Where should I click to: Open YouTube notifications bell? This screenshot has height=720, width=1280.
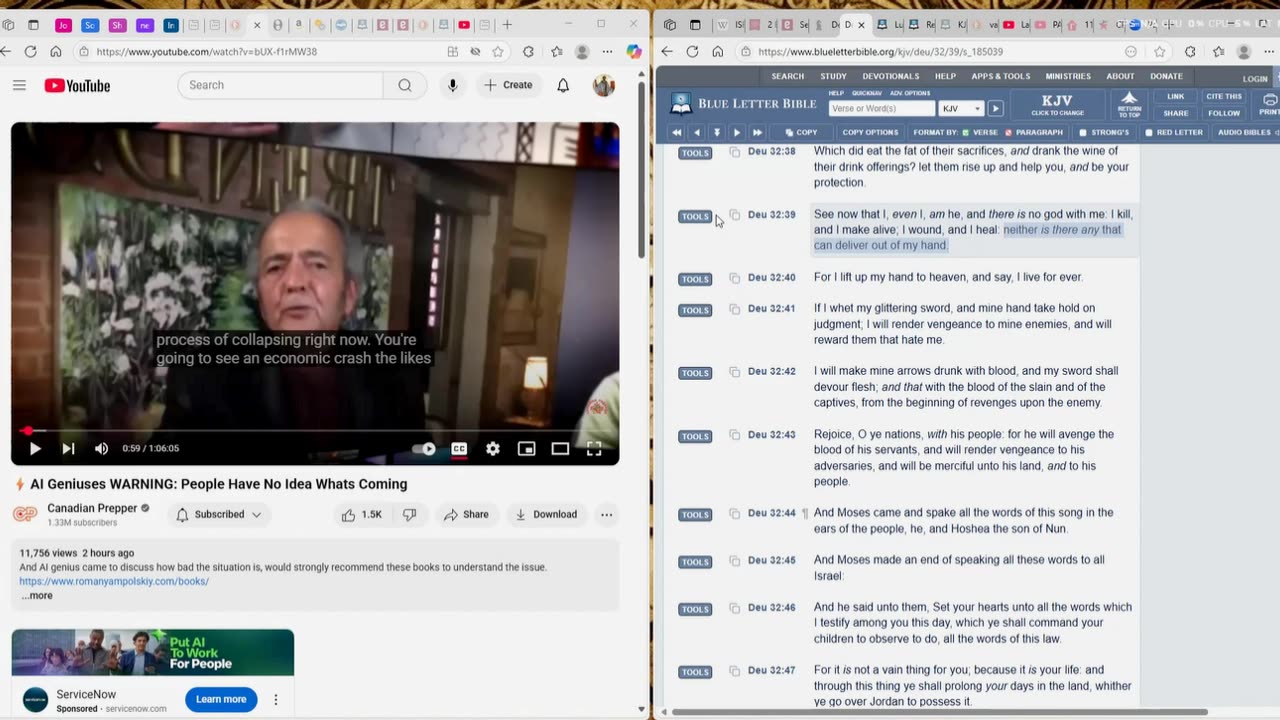click(563, 86)
